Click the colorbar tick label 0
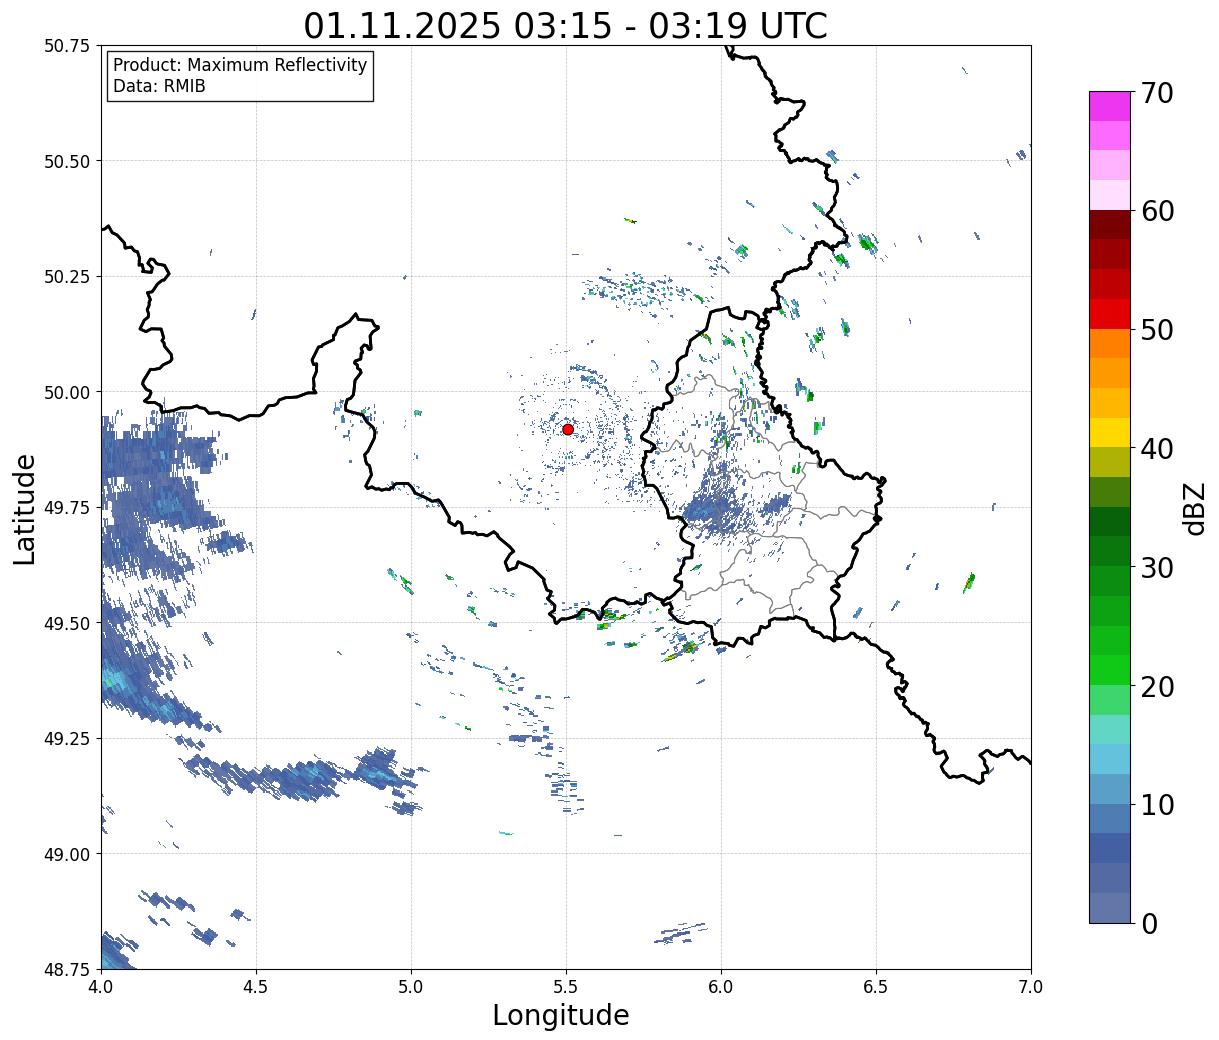Image resolution: width=1219 pixels, height=1040 pixels. [x=1149, y=924]
